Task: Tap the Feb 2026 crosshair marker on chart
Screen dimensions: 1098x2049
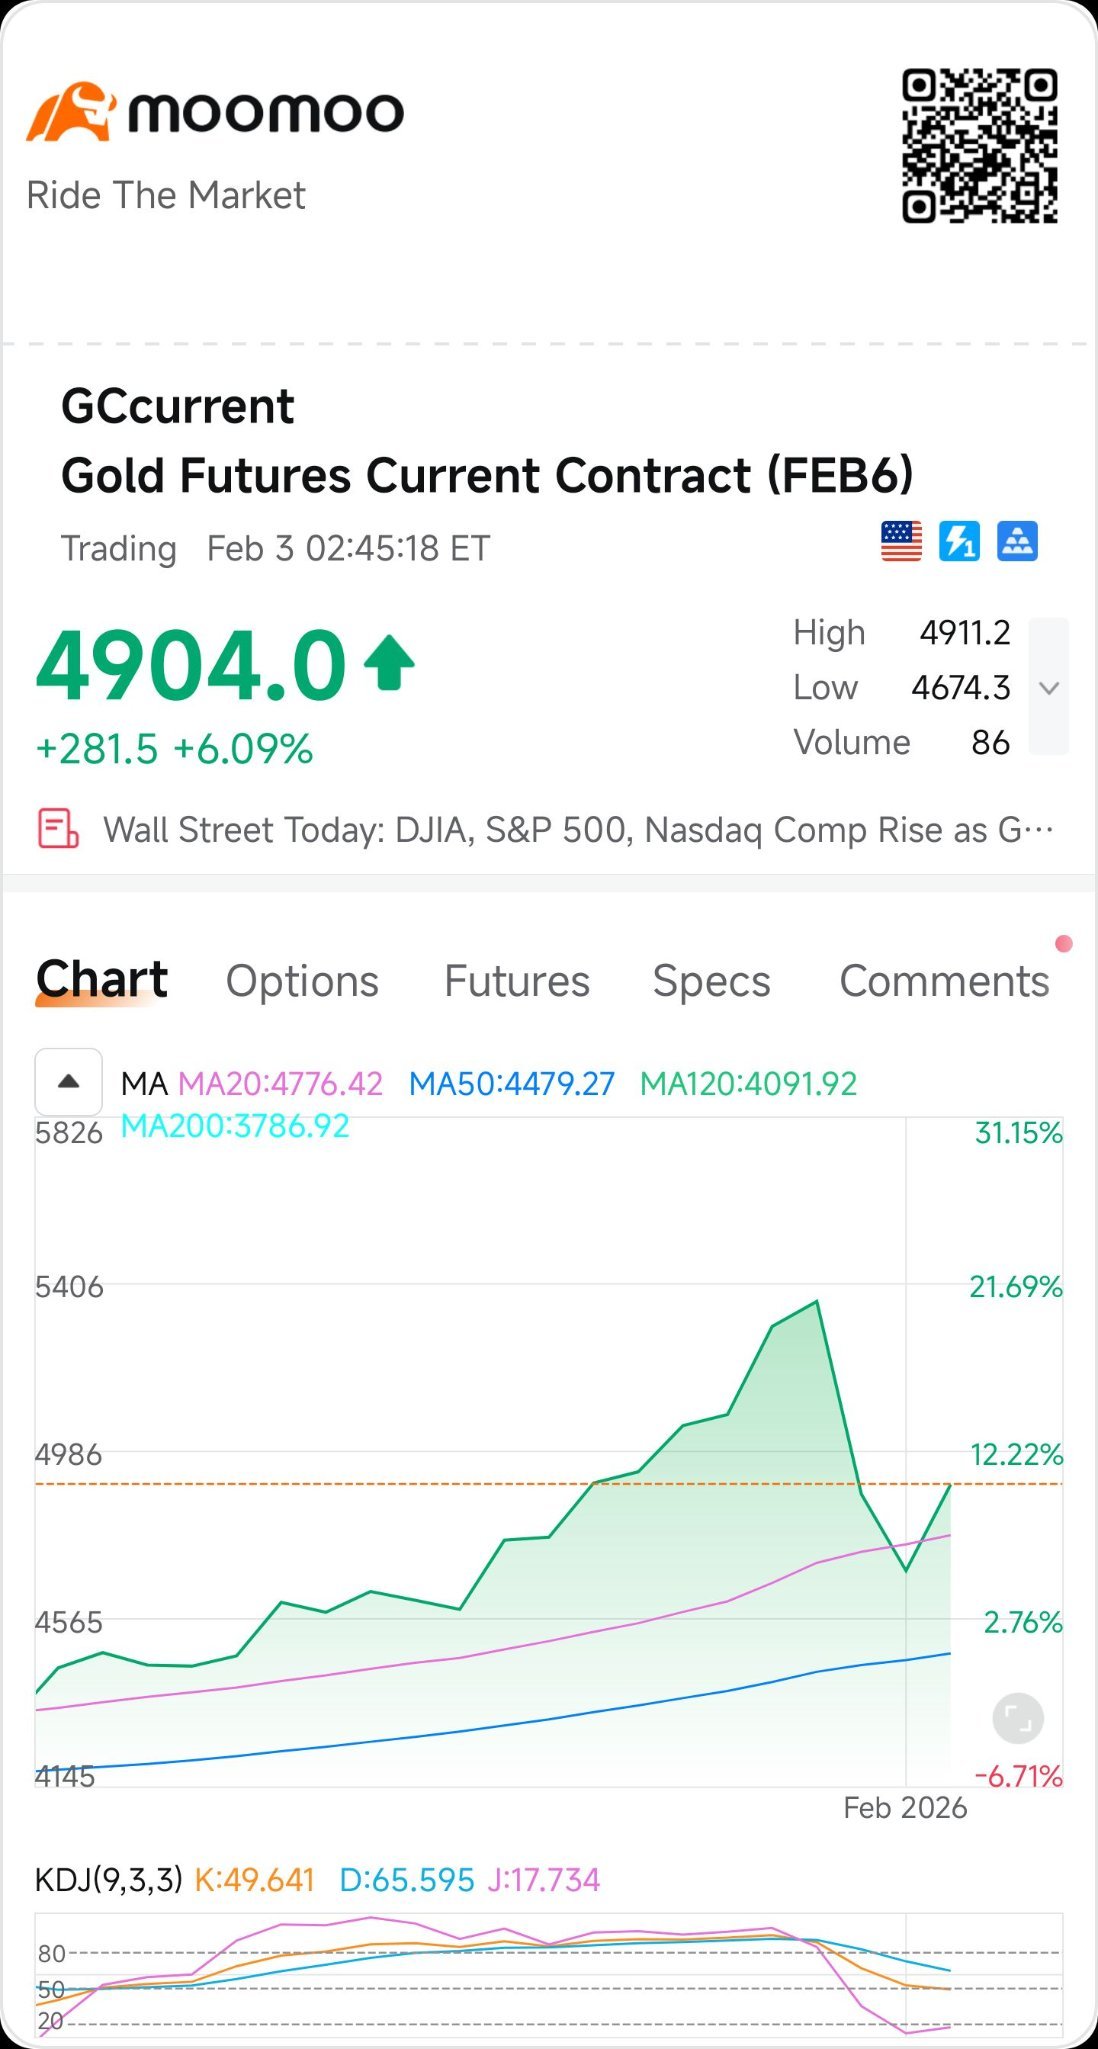Action: click(905, 1808)
